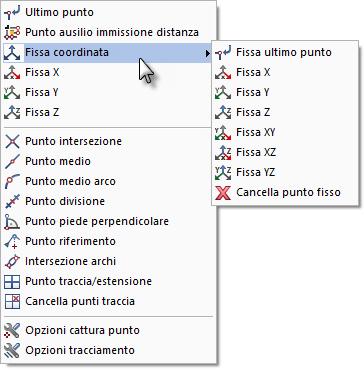Click the Cancella punti traccia grid icon
The image size is (364, 369).
pos(12,302)
